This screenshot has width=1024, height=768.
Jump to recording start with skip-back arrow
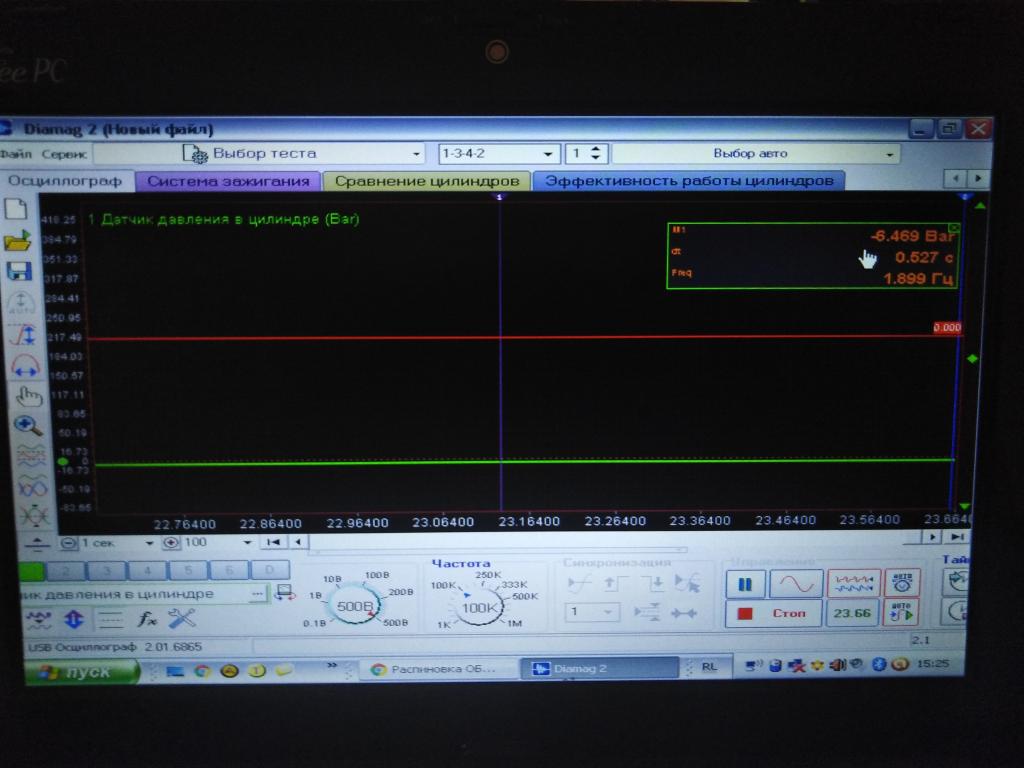click(x=274, y=542)
